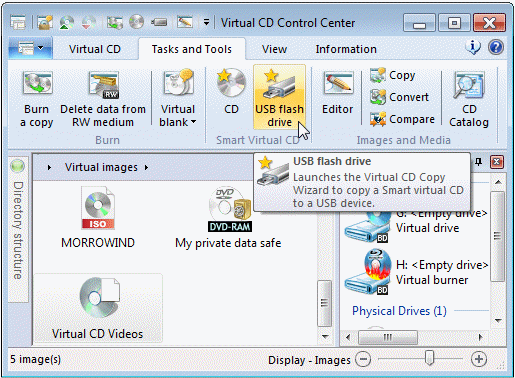Click Convert in Images and Media
The image size is (515, 378).
(399, 97)
